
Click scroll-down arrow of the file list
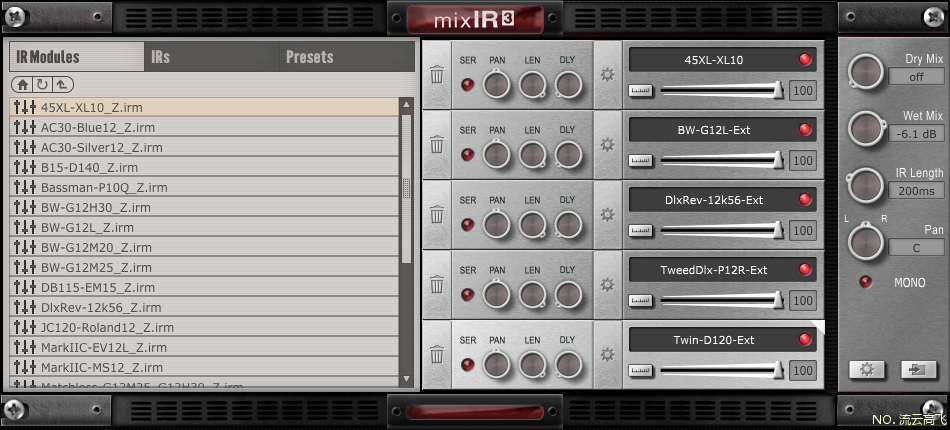point(407,379)
